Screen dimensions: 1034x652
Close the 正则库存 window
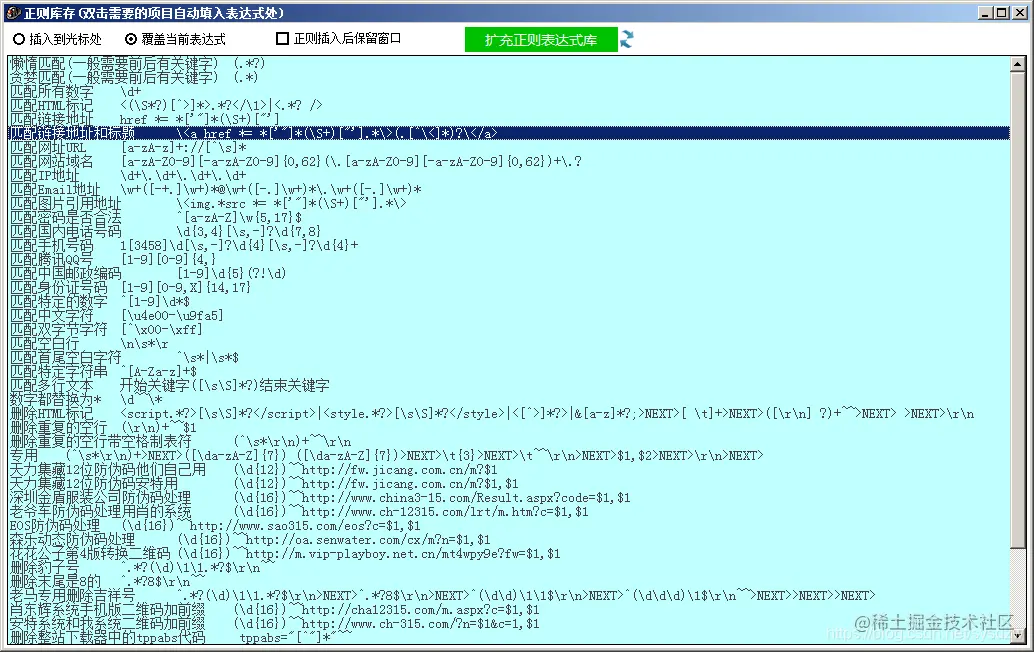(1019, 13)
